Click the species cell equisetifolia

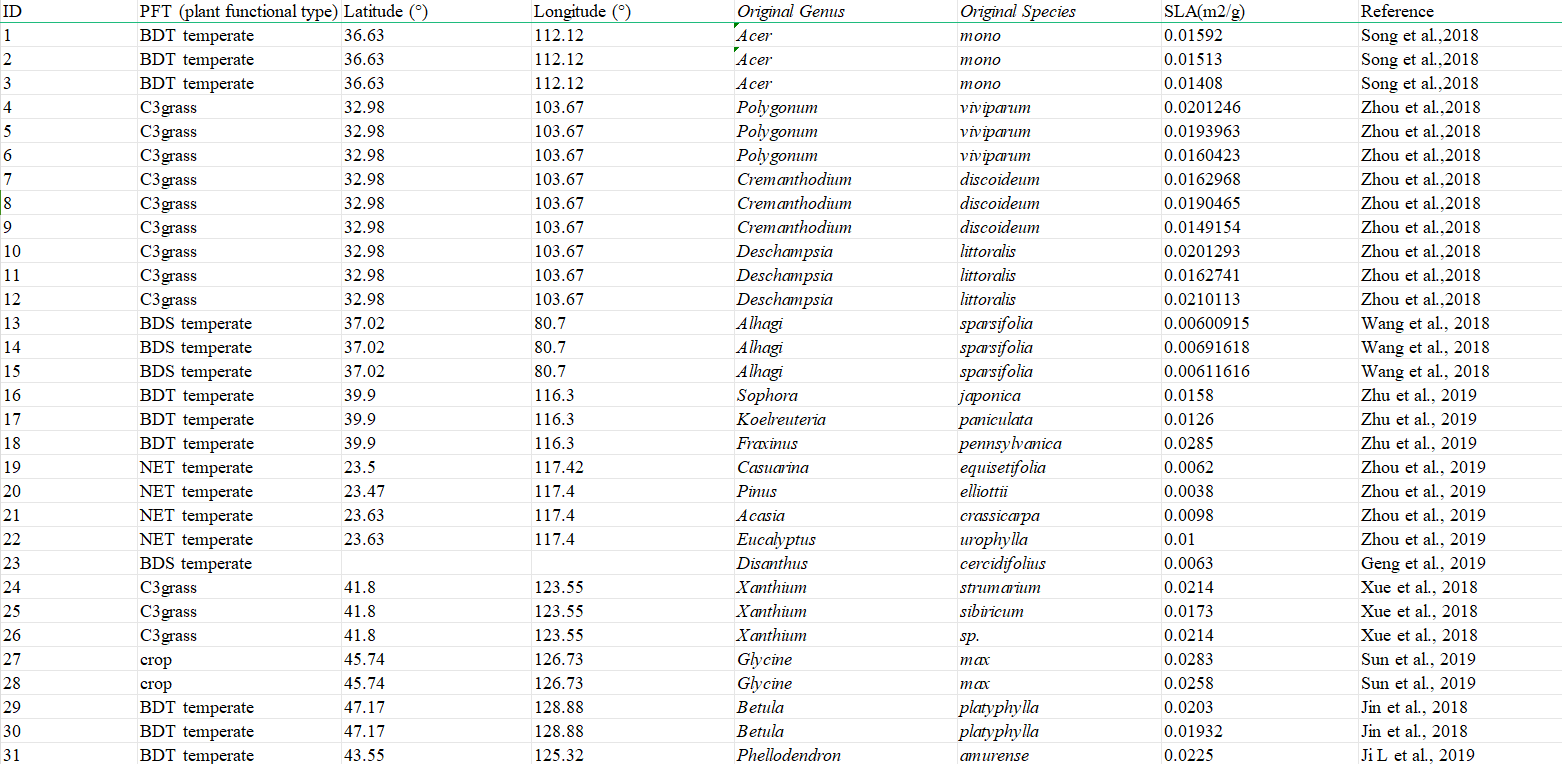1002,468
